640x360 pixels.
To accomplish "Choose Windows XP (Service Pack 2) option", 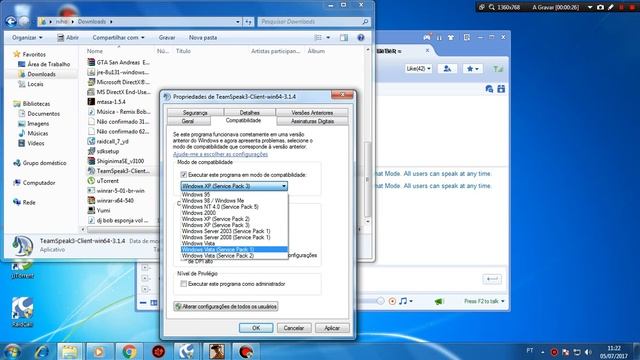I will (216, 219).
